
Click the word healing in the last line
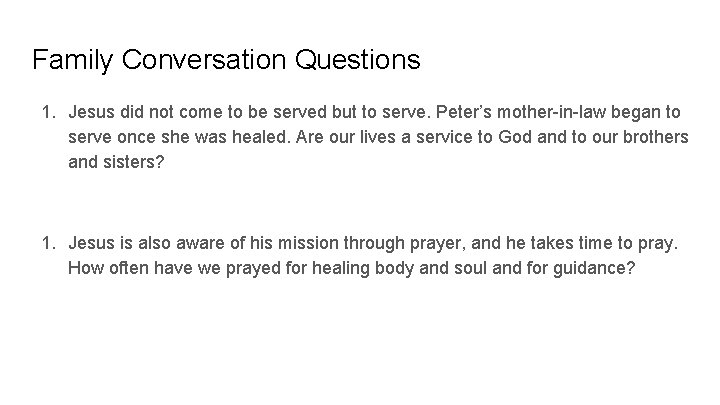coord(341,269)
